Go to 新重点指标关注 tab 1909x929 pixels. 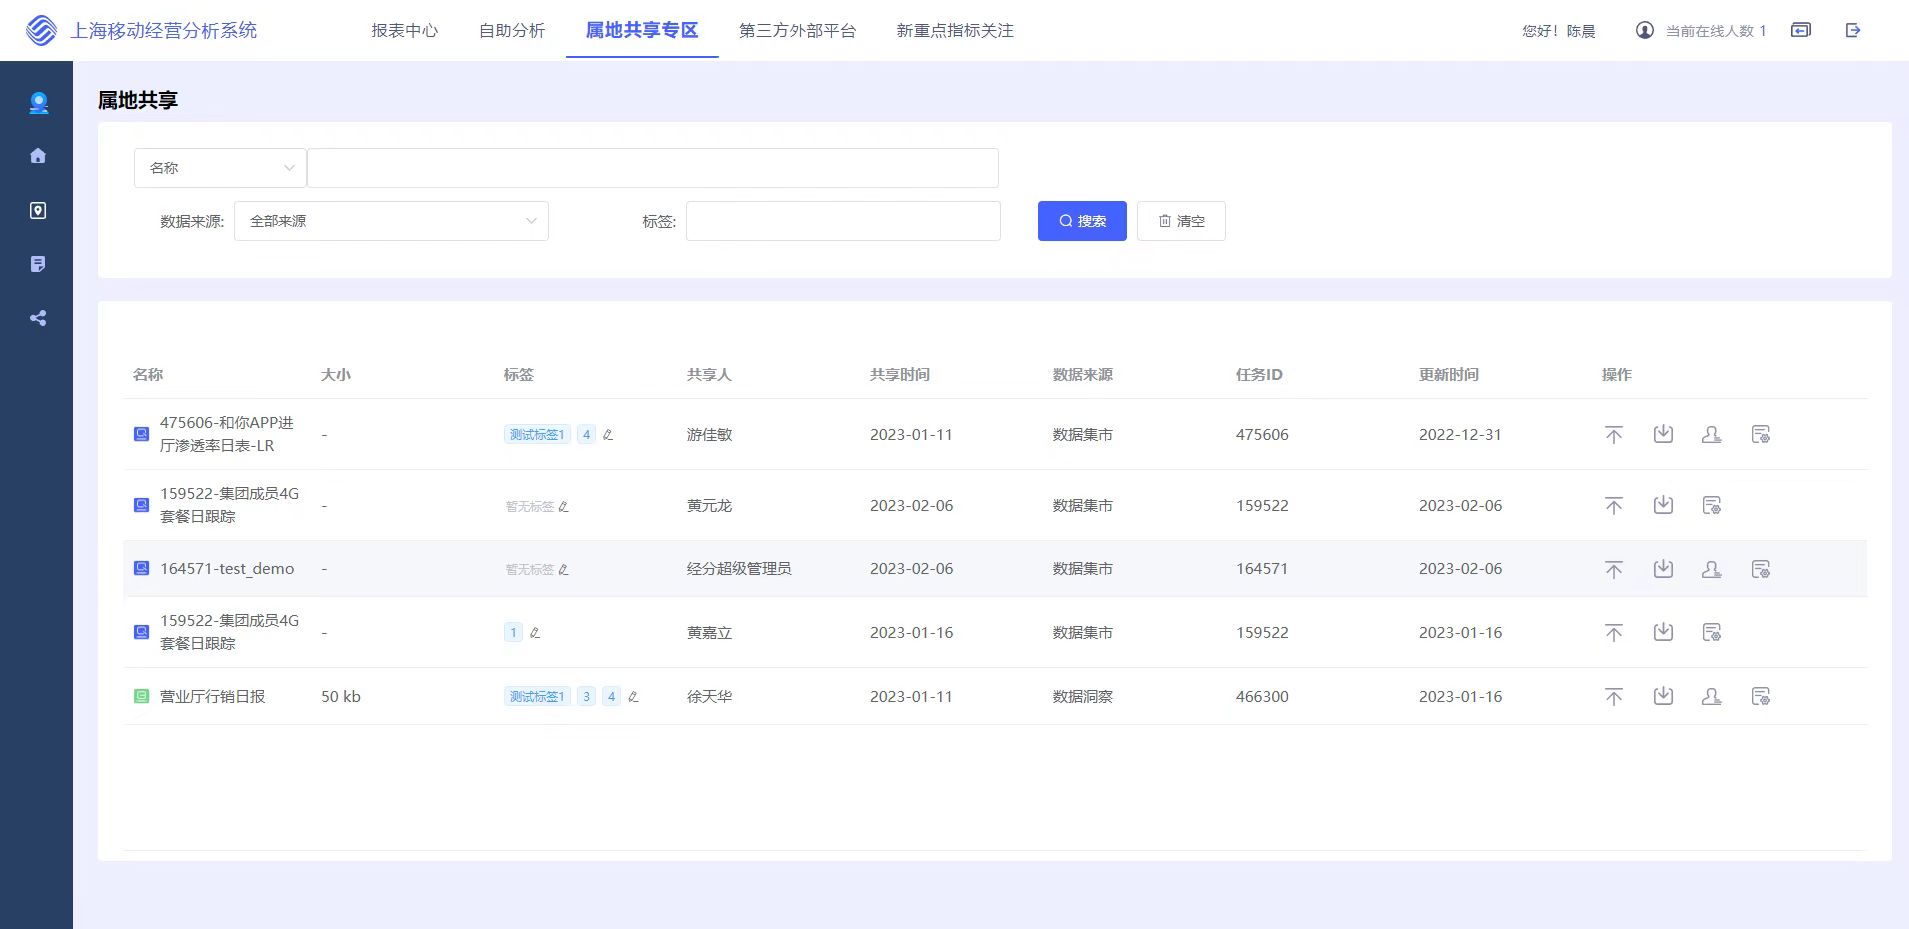[955, 31]
